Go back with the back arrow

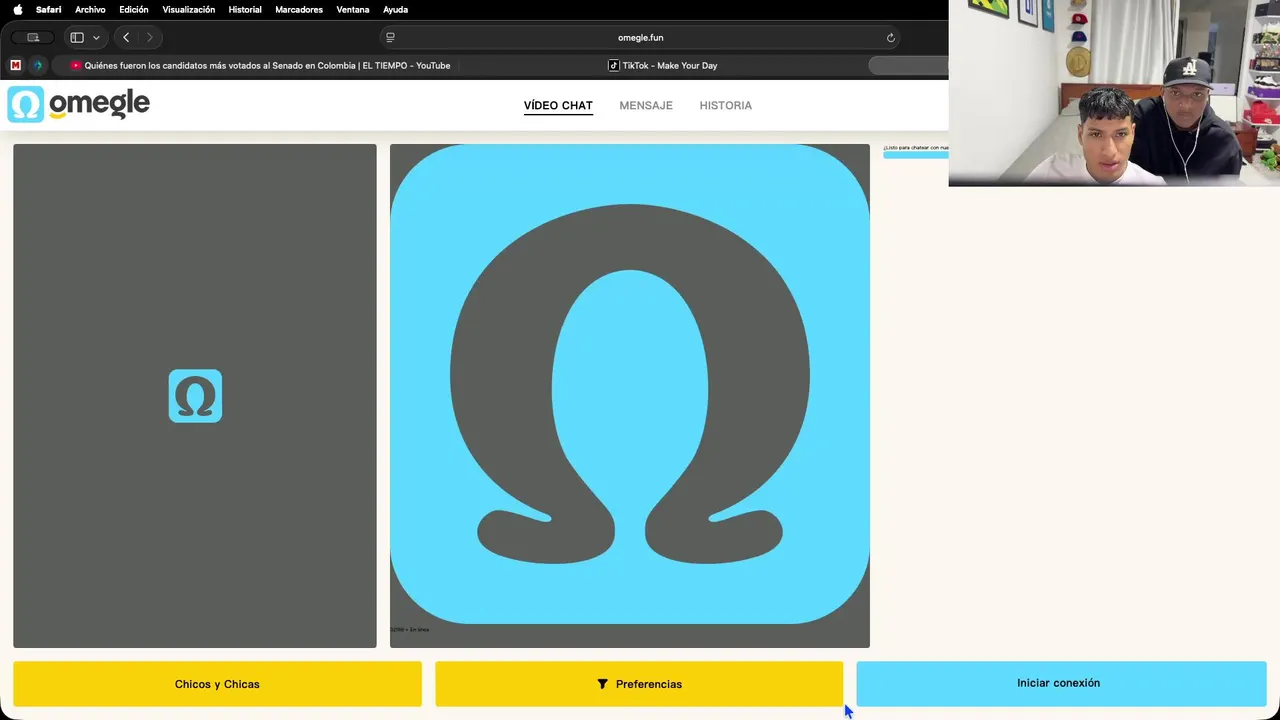coord(126,37)
